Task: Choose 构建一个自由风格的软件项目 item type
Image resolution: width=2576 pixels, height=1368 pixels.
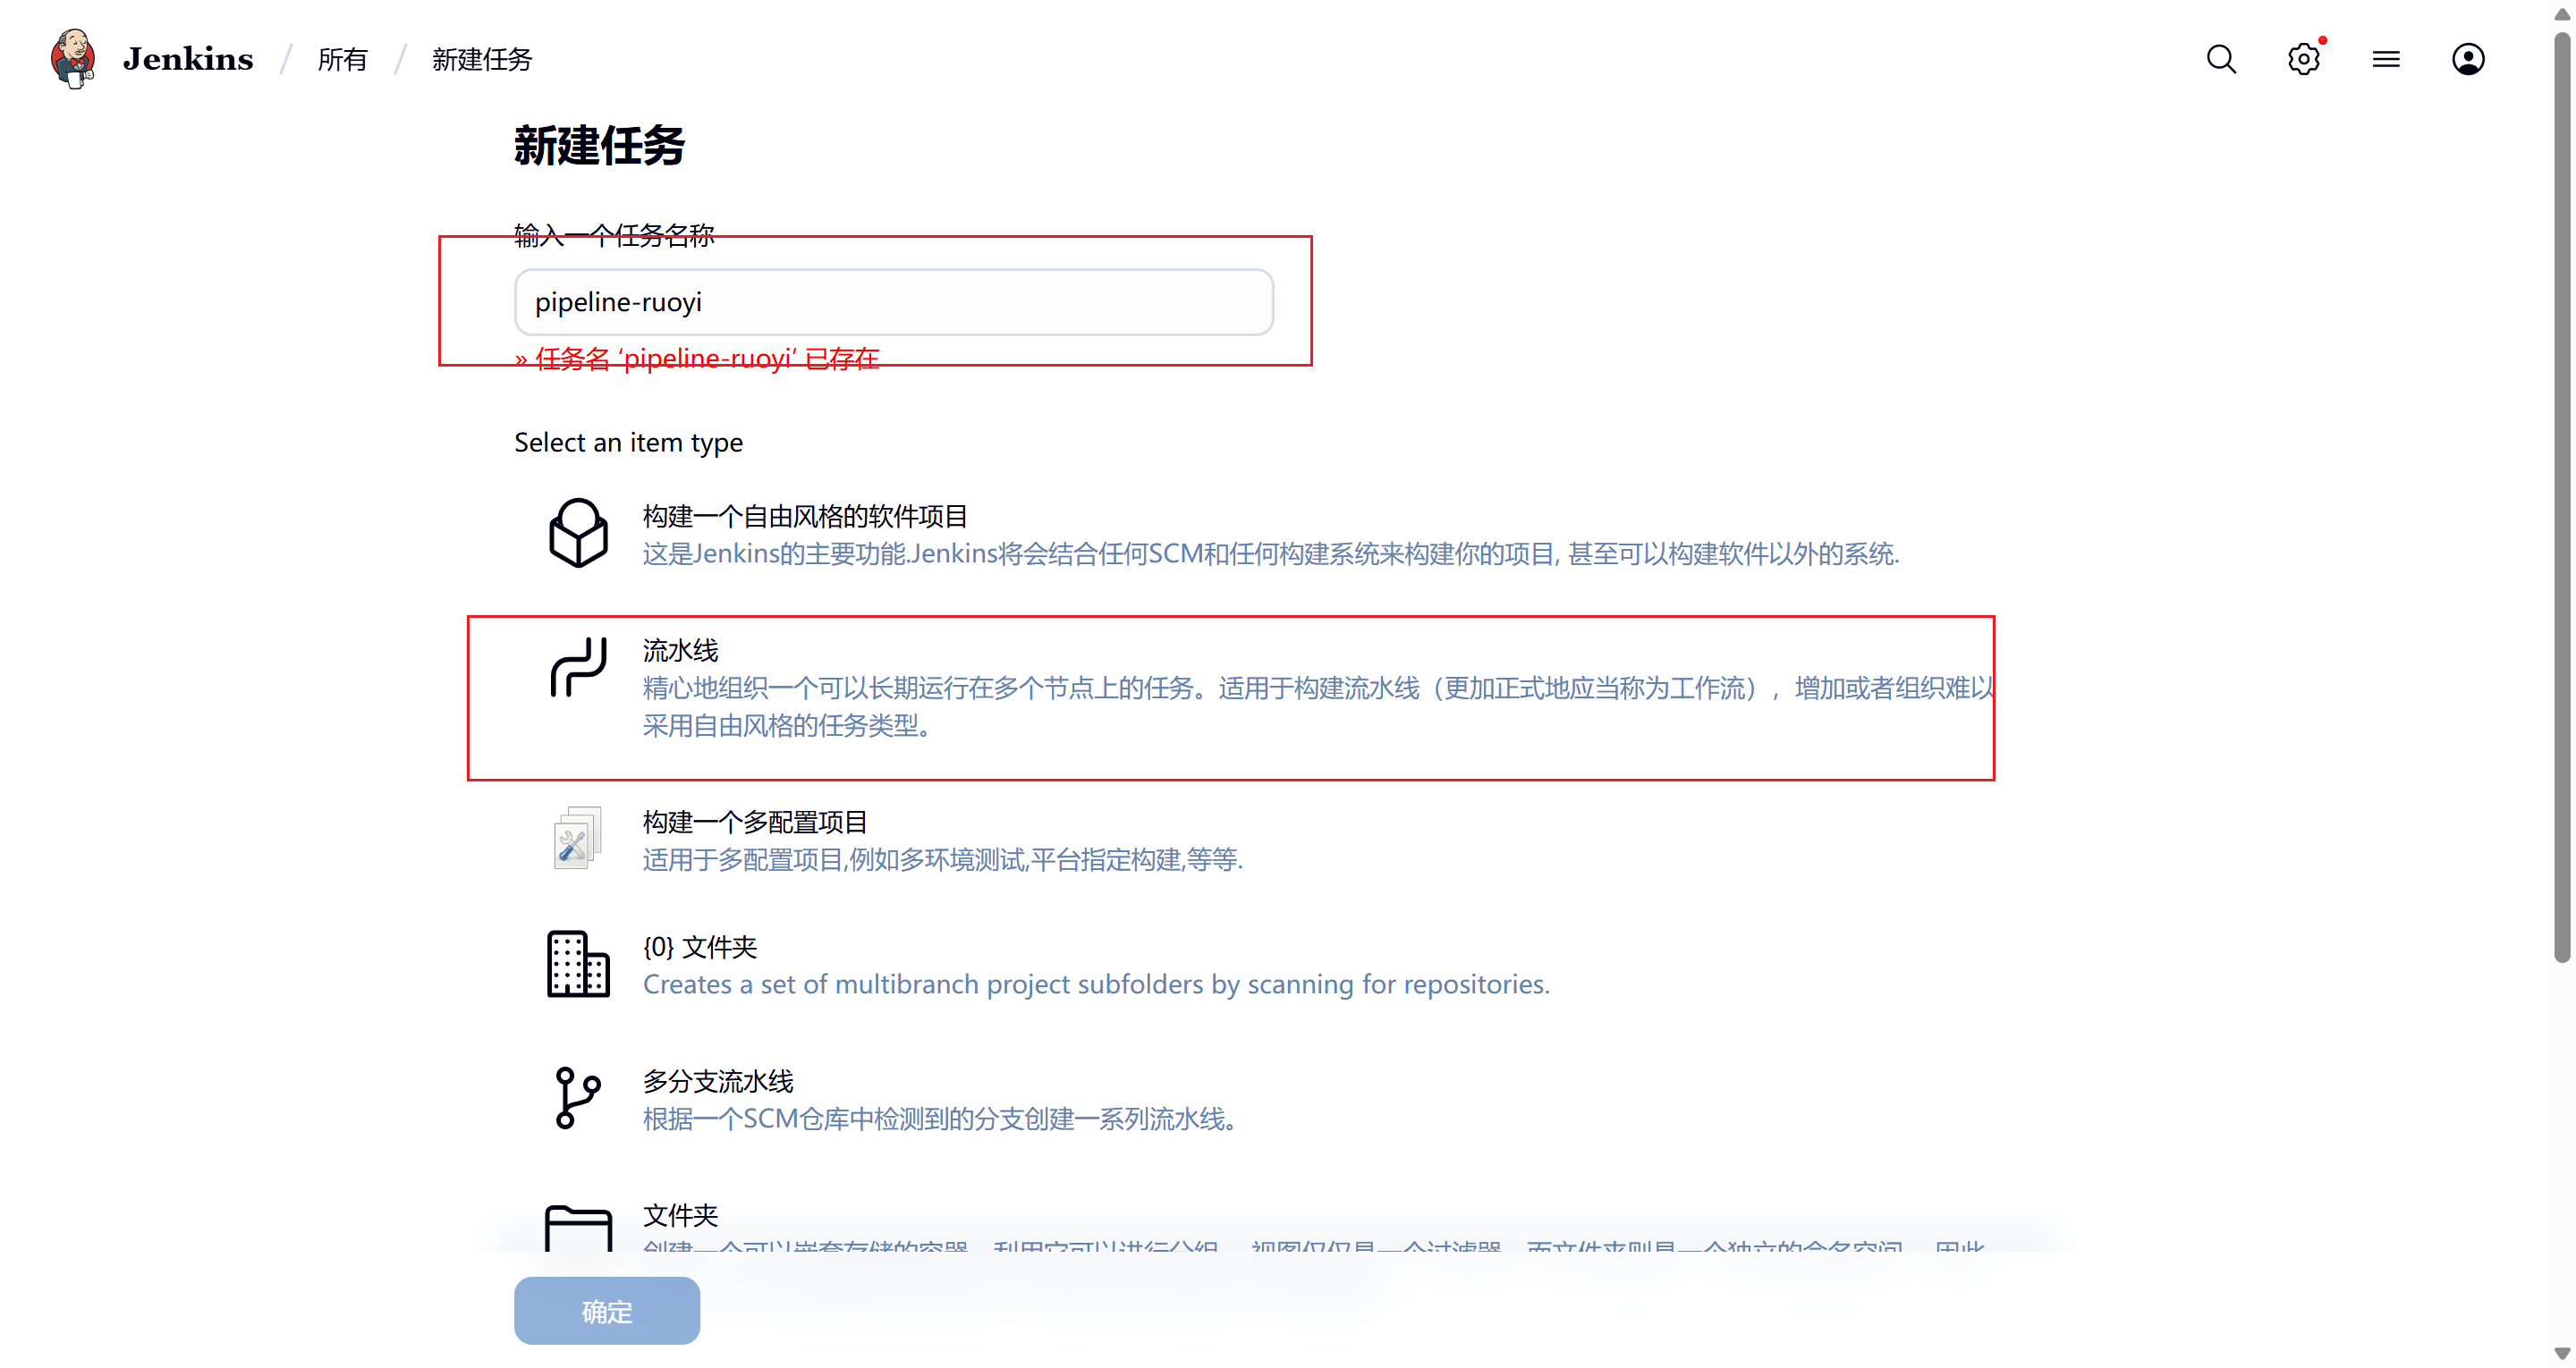Action: pyautogui.click(x=805, y=516)
